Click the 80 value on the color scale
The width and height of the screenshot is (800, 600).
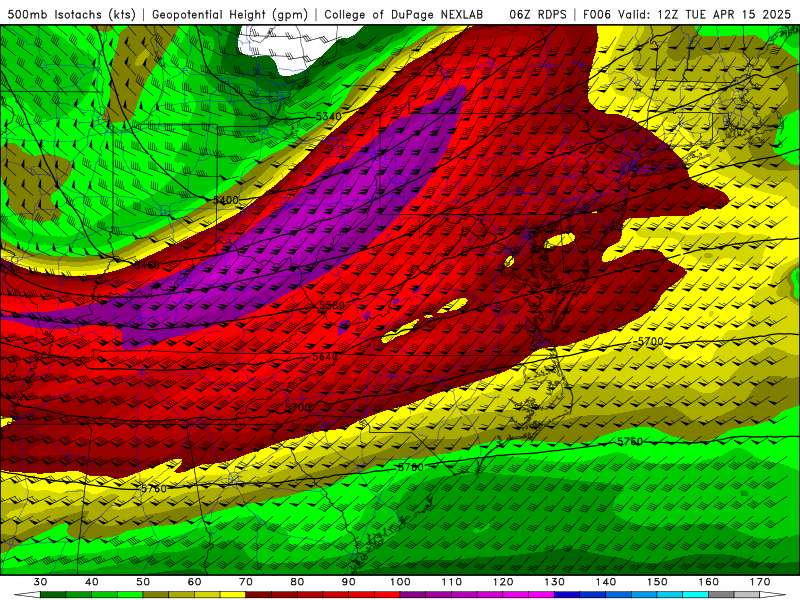pos(297,582)
